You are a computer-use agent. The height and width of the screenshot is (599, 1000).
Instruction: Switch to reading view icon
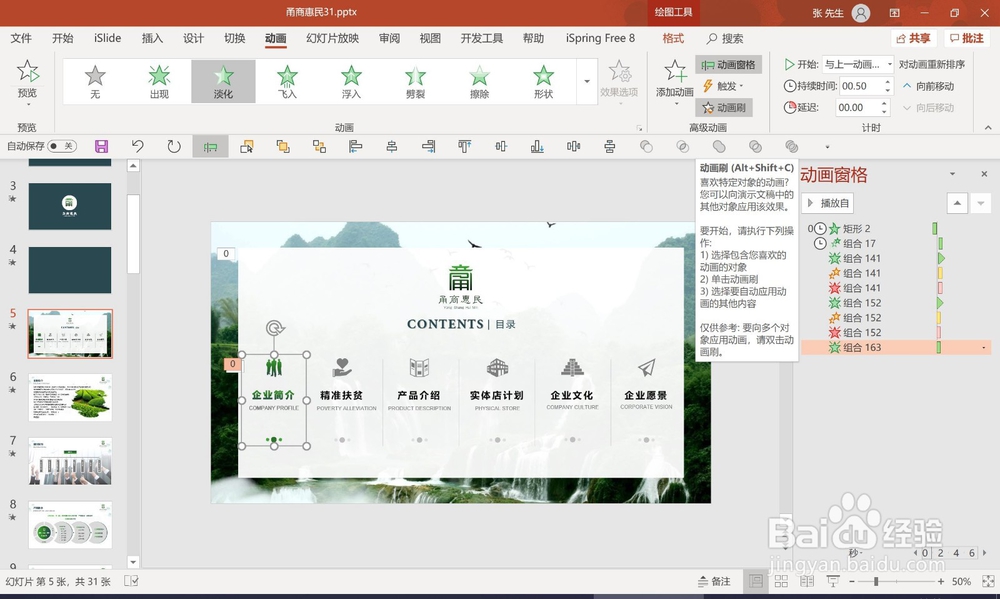click(x=807, y=581)
